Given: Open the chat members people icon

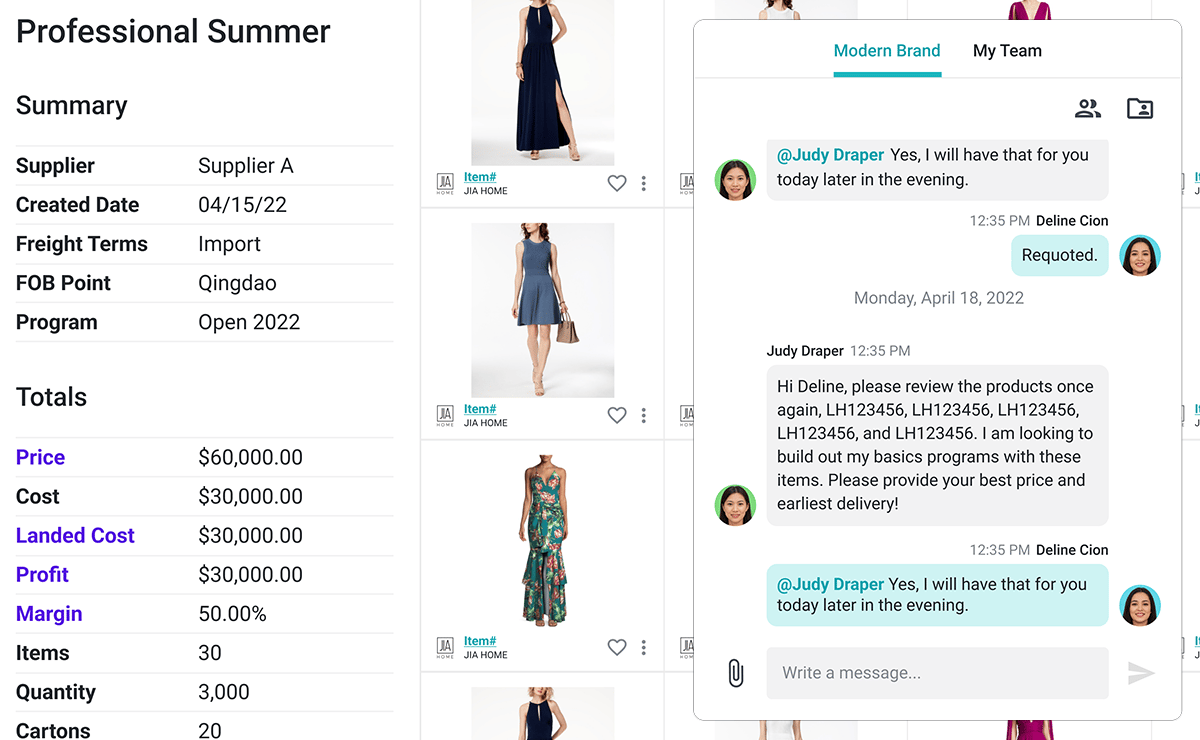Looking at the screenshot, I should (x=1088, y=109).
